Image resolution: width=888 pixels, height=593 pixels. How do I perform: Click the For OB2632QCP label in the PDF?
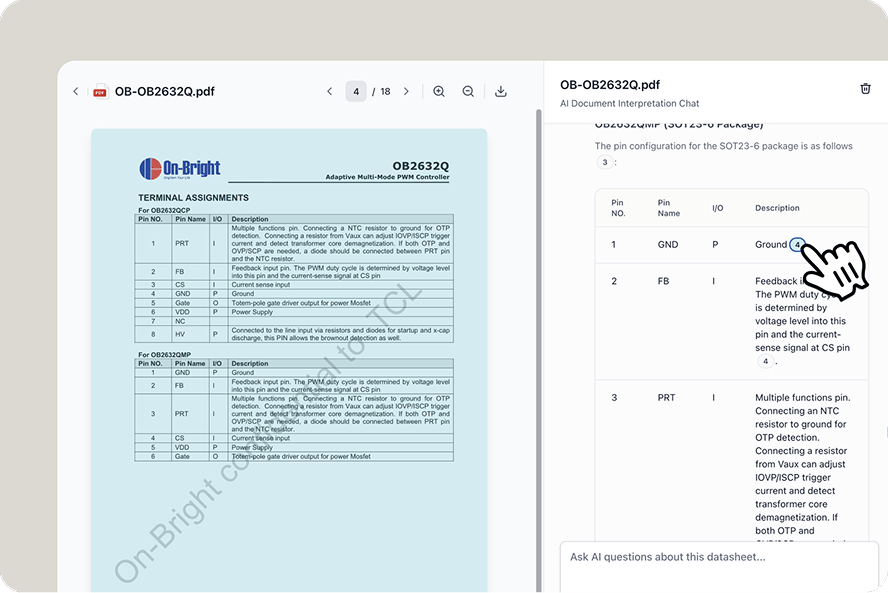pos(164,210)
